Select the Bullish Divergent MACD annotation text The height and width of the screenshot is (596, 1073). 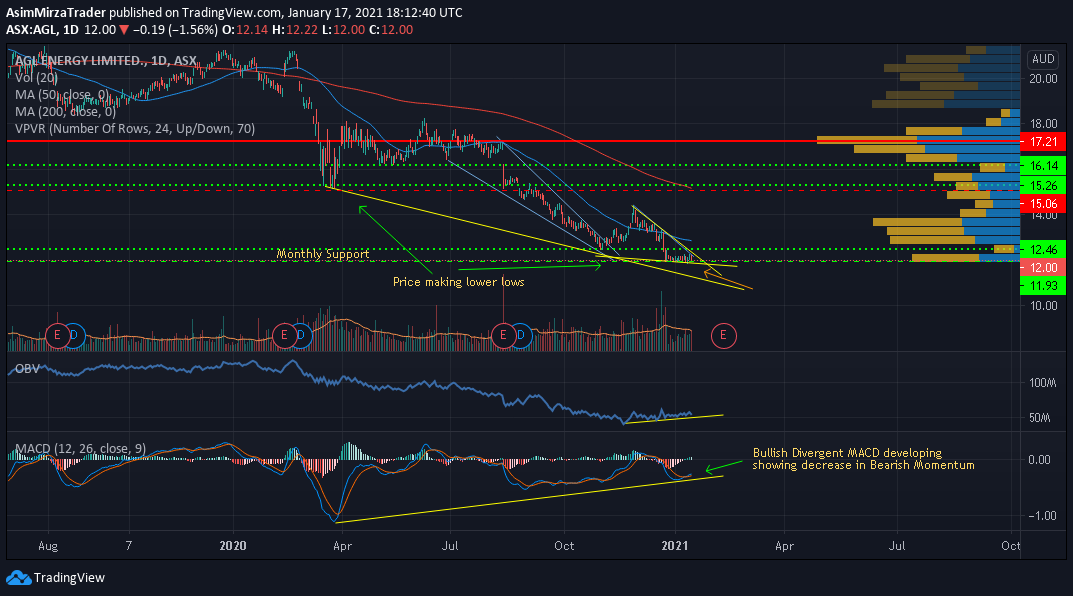point(864,459)
